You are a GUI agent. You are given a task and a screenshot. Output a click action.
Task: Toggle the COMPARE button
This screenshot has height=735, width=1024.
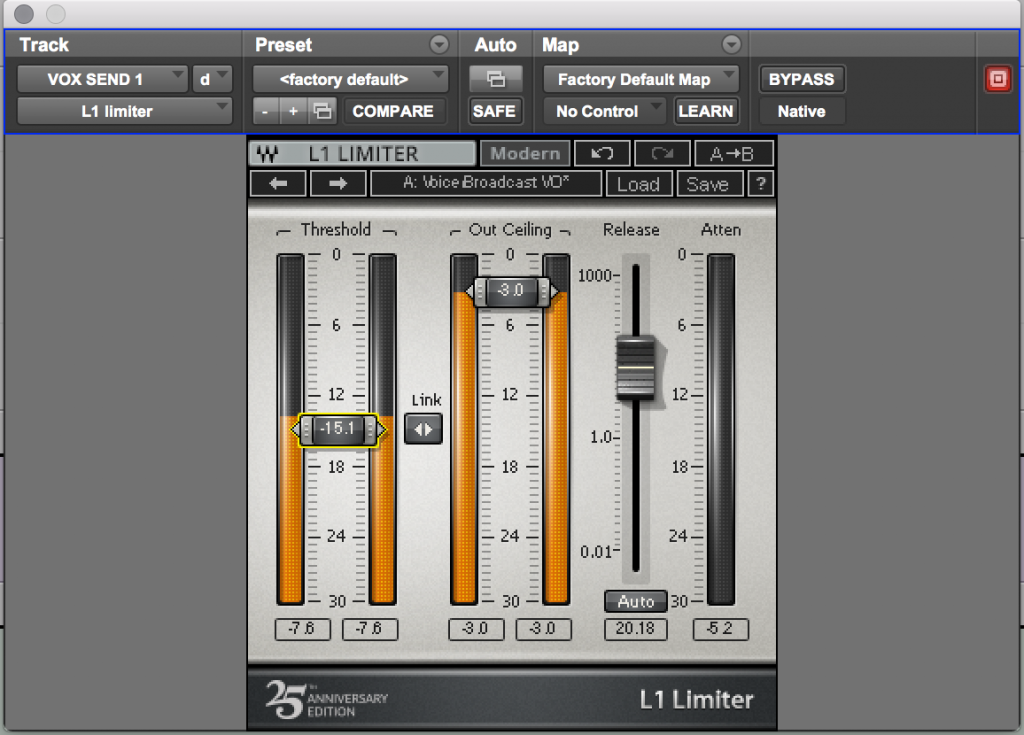point(393,111)
